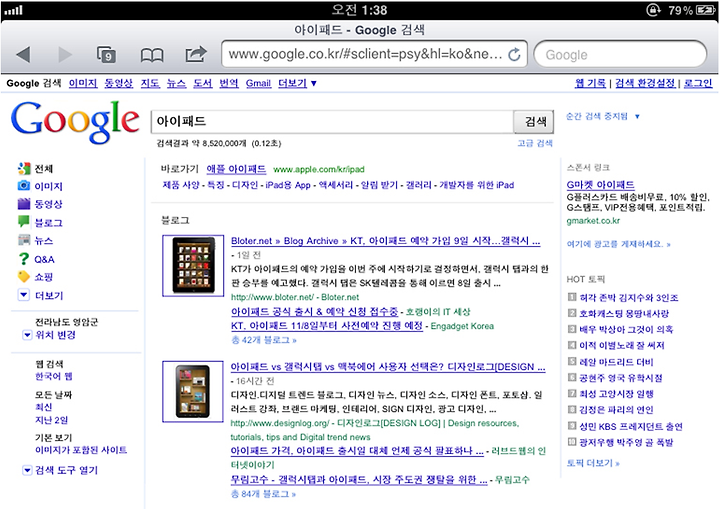Open the 애플 아이패드 shortcut link
This screenshot has height=509, width=720.
click(236, 169)
